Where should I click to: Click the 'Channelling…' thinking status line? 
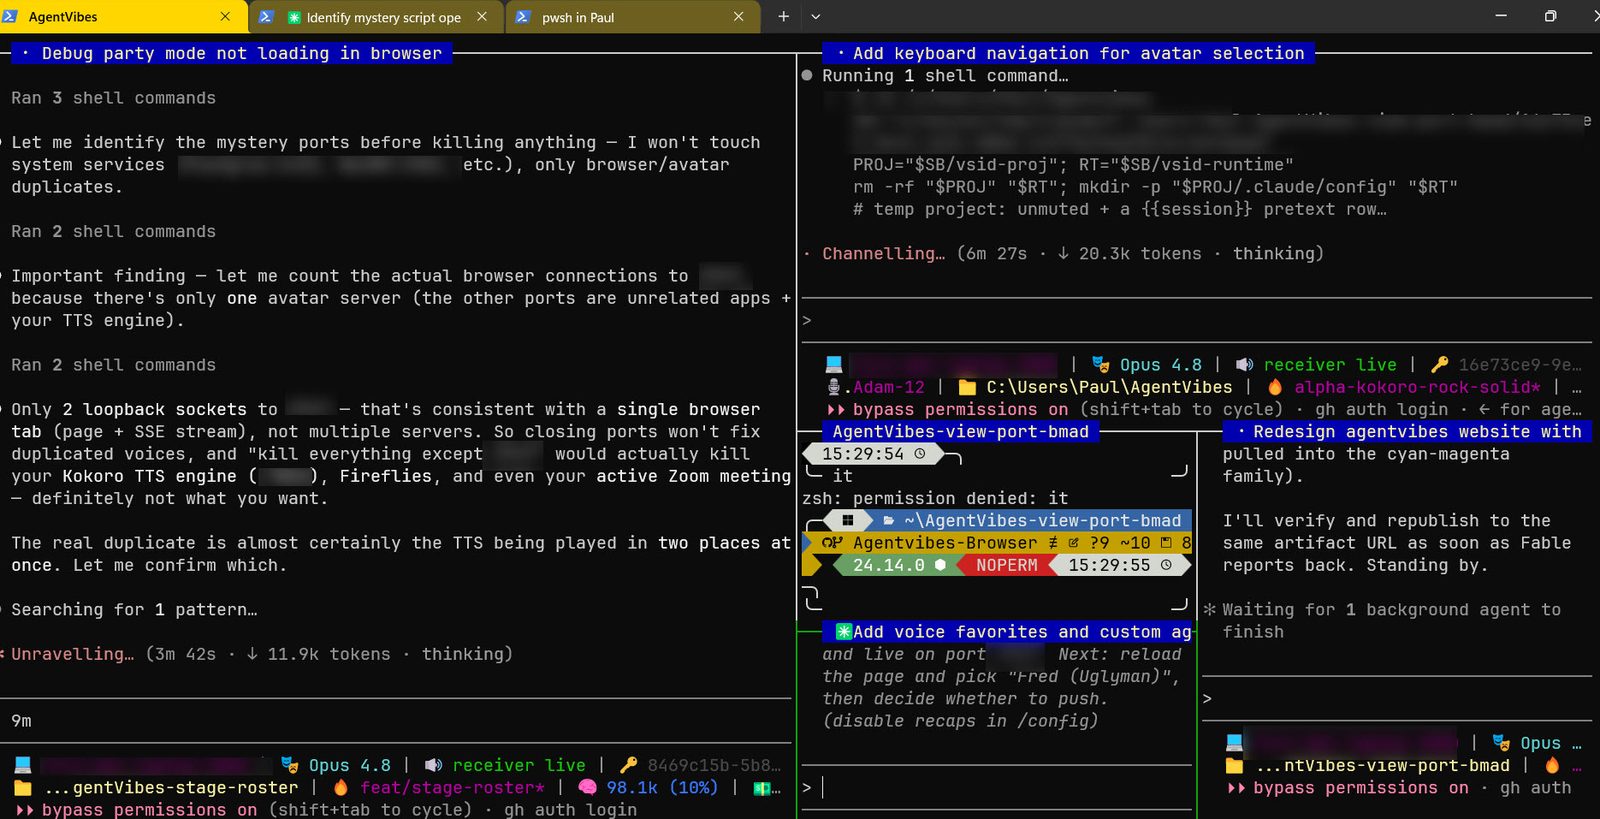(x=1063, y=254)
